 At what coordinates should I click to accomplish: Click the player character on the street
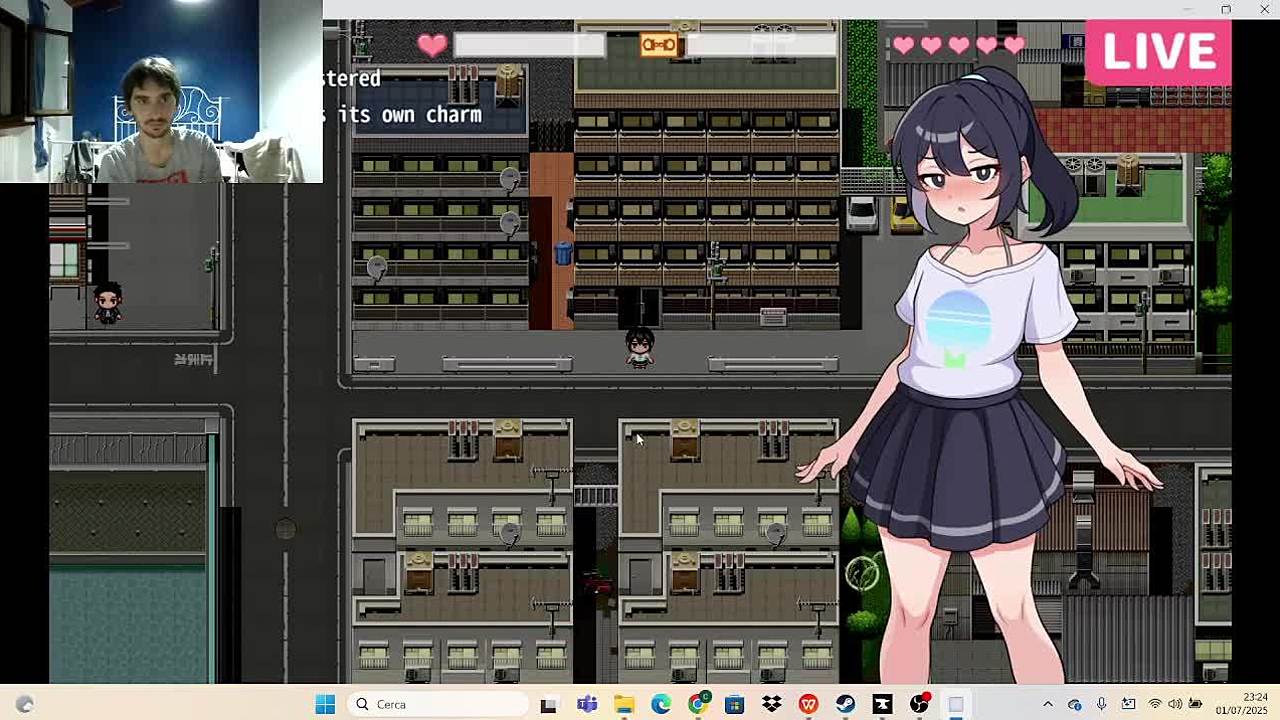click(639, 348)
